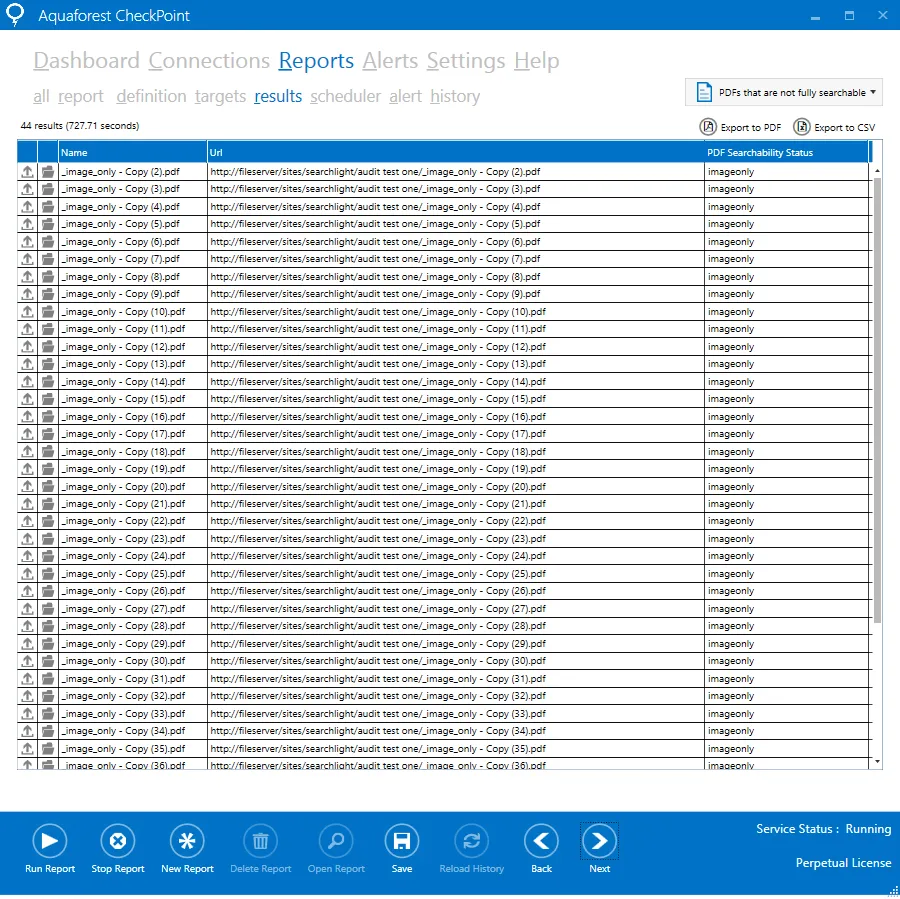The height and width of the screenshot is (899, 900).
Task: Close the Aquaforest CheckPoint window
Action: pos(883,16)
